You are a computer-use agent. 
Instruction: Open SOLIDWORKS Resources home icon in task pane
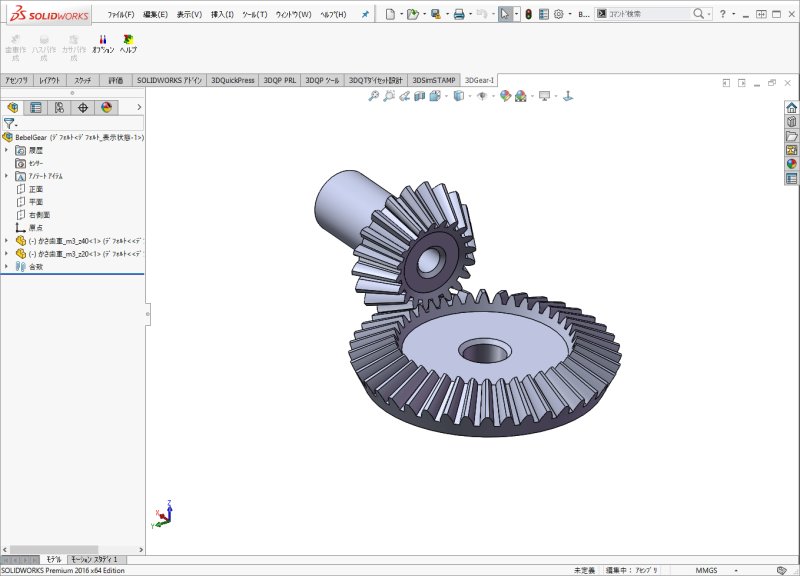(791, 108)
